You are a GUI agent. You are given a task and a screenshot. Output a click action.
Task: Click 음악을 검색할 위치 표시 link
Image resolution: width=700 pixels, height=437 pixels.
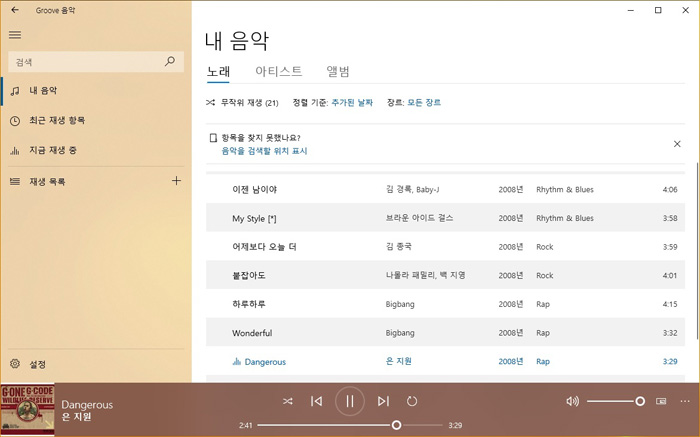tap(264, 151)
